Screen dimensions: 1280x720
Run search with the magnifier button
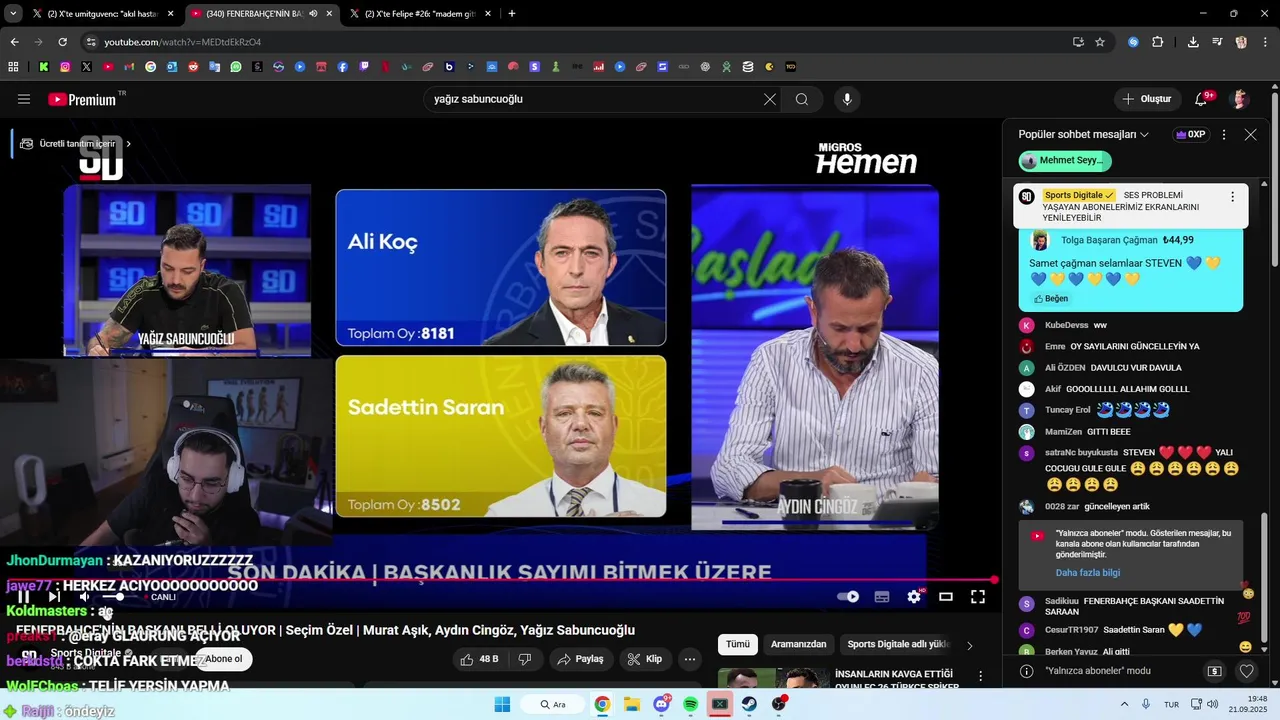(802, 99)
